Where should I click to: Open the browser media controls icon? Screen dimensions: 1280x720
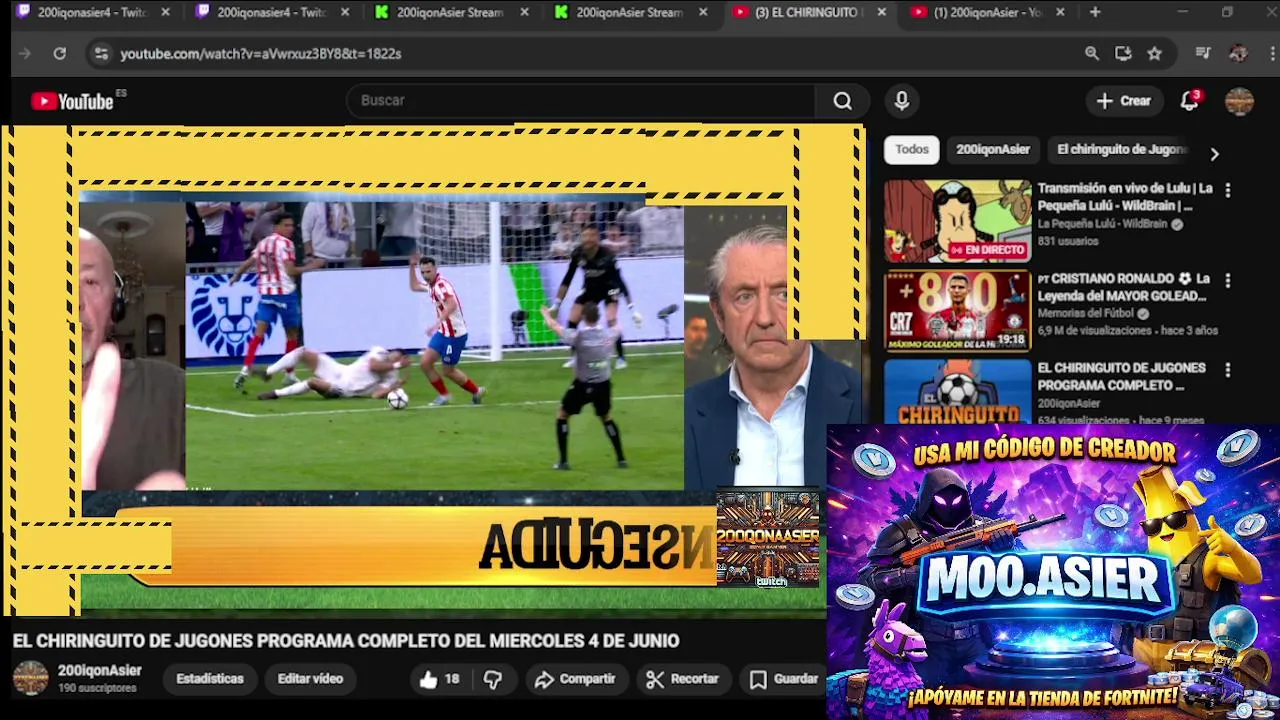coord(1203,54)
